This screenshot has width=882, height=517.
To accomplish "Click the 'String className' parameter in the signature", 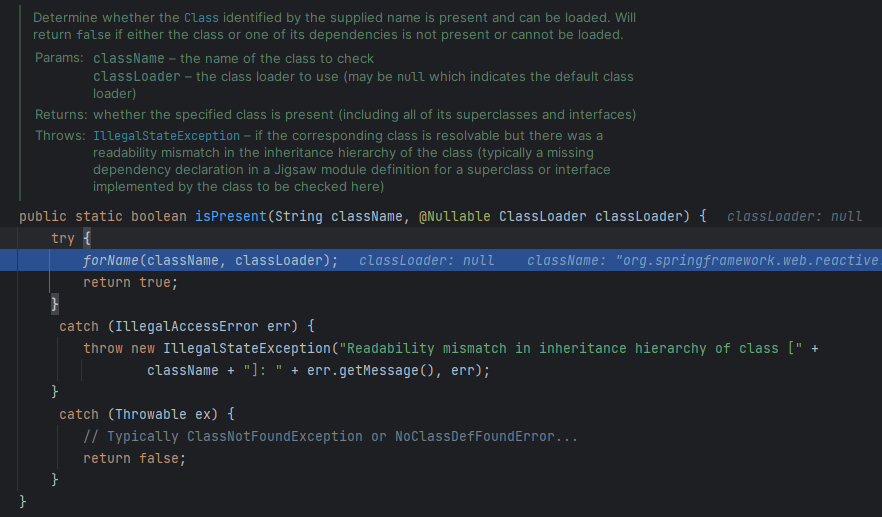I will tap(339, 216).
